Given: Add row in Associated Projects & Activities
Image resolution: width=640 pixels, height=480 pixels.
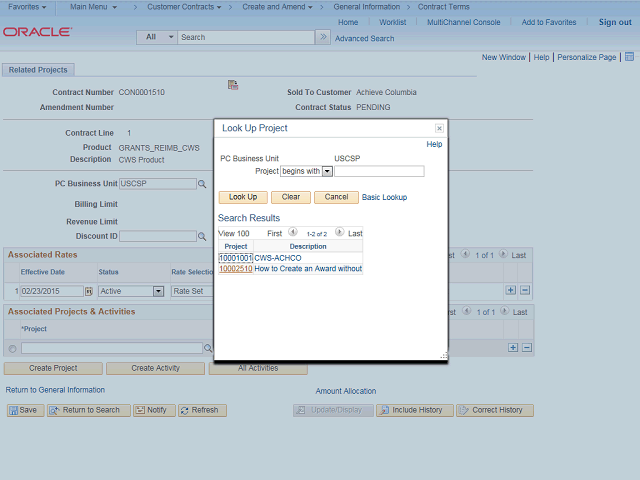Looking at the screenshot, I should coord(513,348).
